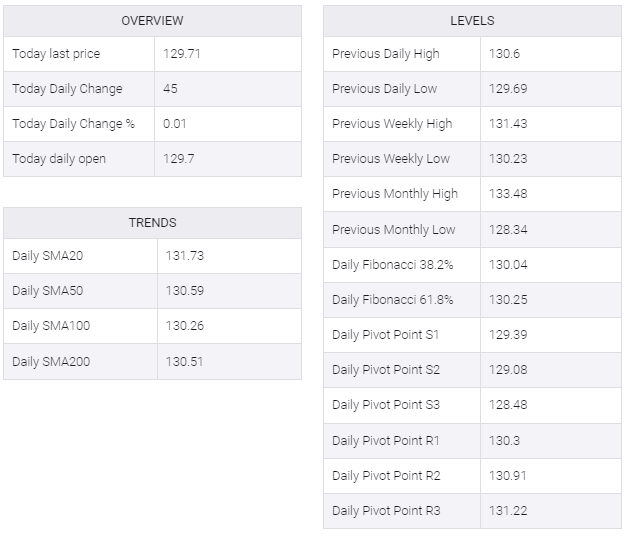Click the Today daily open value 129.7
The height and width of the screenshot is (538, 635).
point(179,158)
